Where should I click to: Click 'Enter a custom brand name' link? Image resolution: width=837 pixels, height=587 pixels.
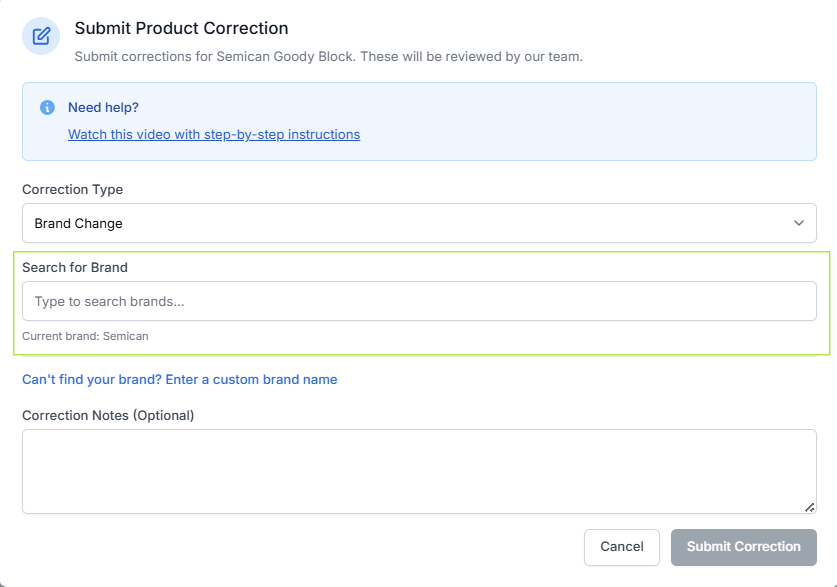pos(180,379)
